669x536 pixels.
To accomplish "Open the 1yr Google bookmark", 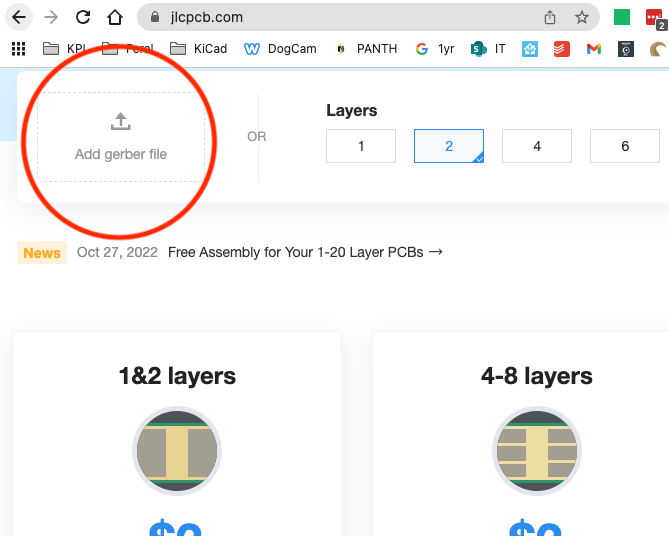I will (435, 49).
